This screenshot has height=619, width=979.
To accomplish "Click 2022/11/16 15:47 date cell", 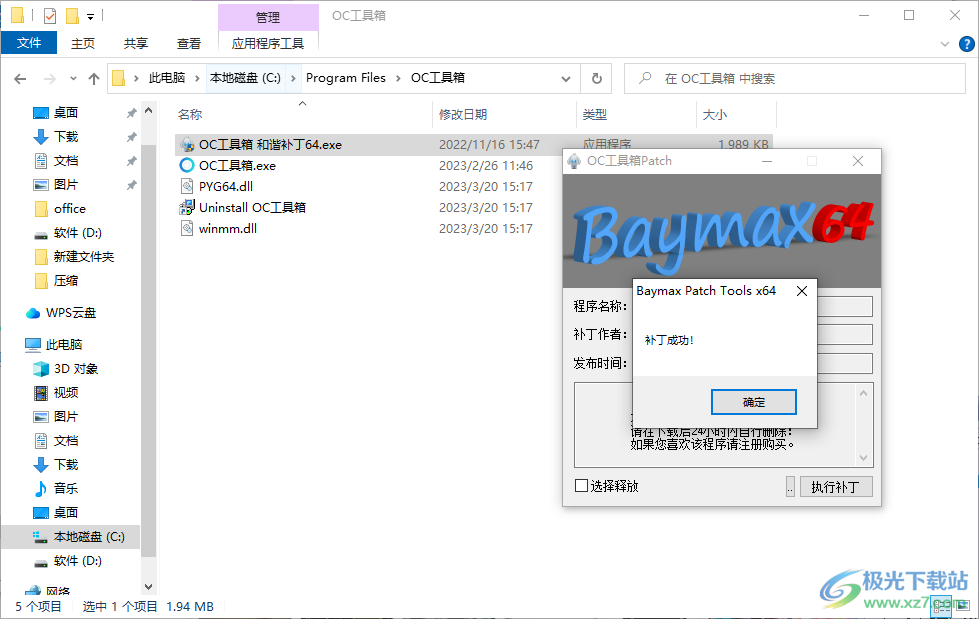I will (489, 145).
